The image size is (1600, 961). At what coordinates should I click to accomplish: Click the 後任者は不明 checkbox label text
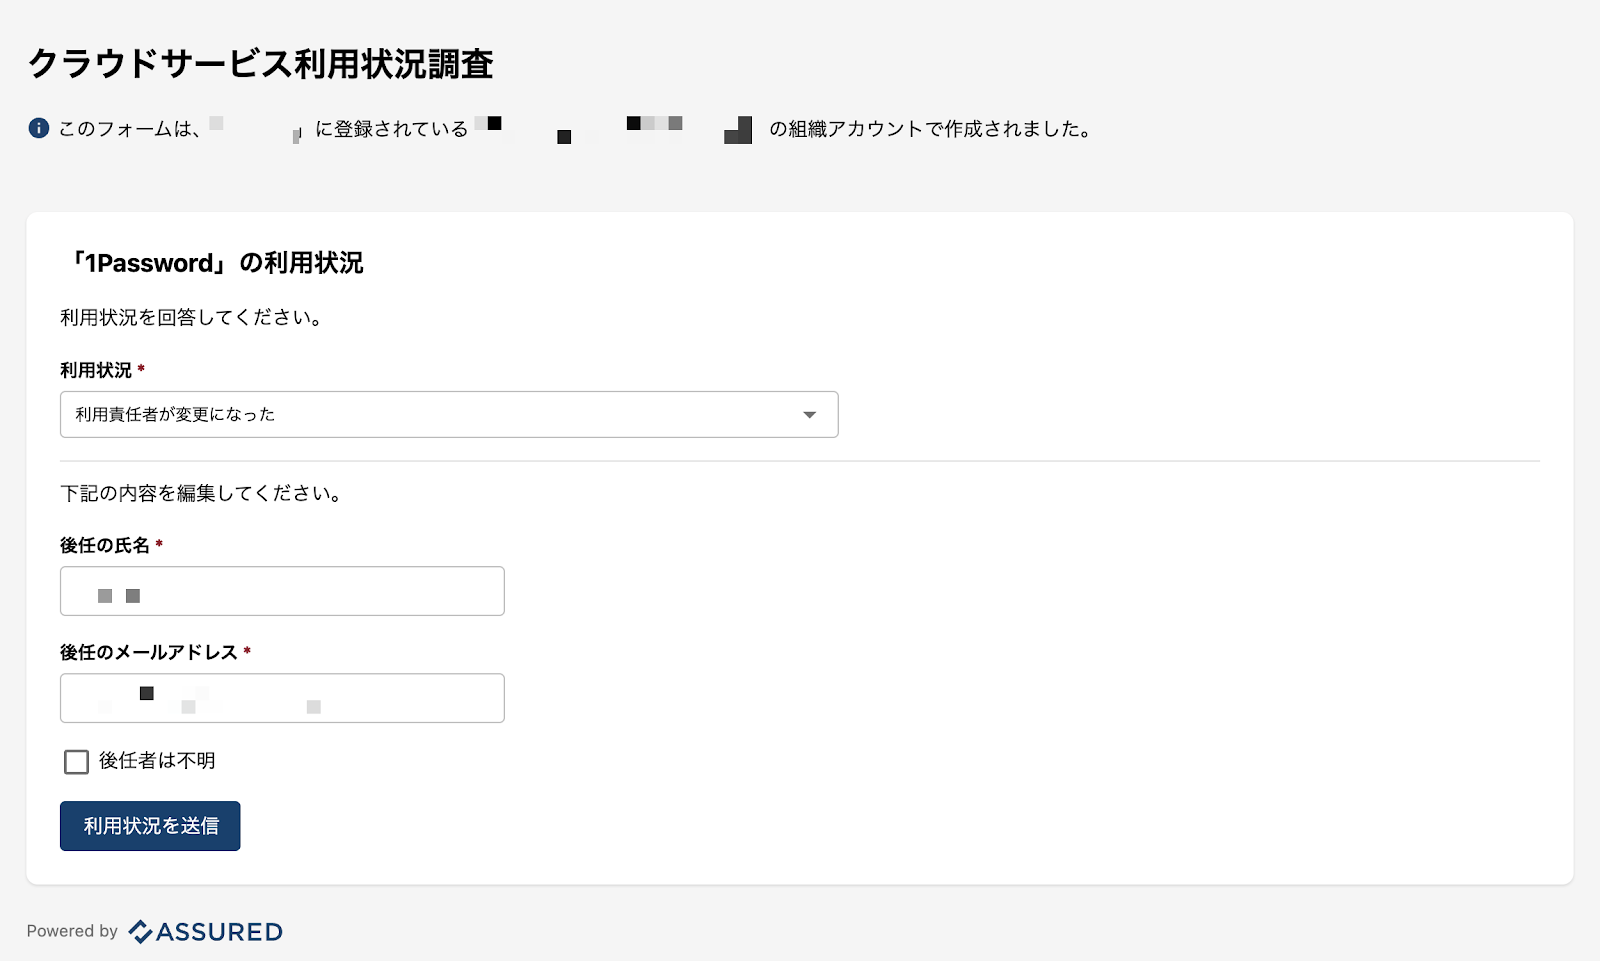[x=157, y=761]
